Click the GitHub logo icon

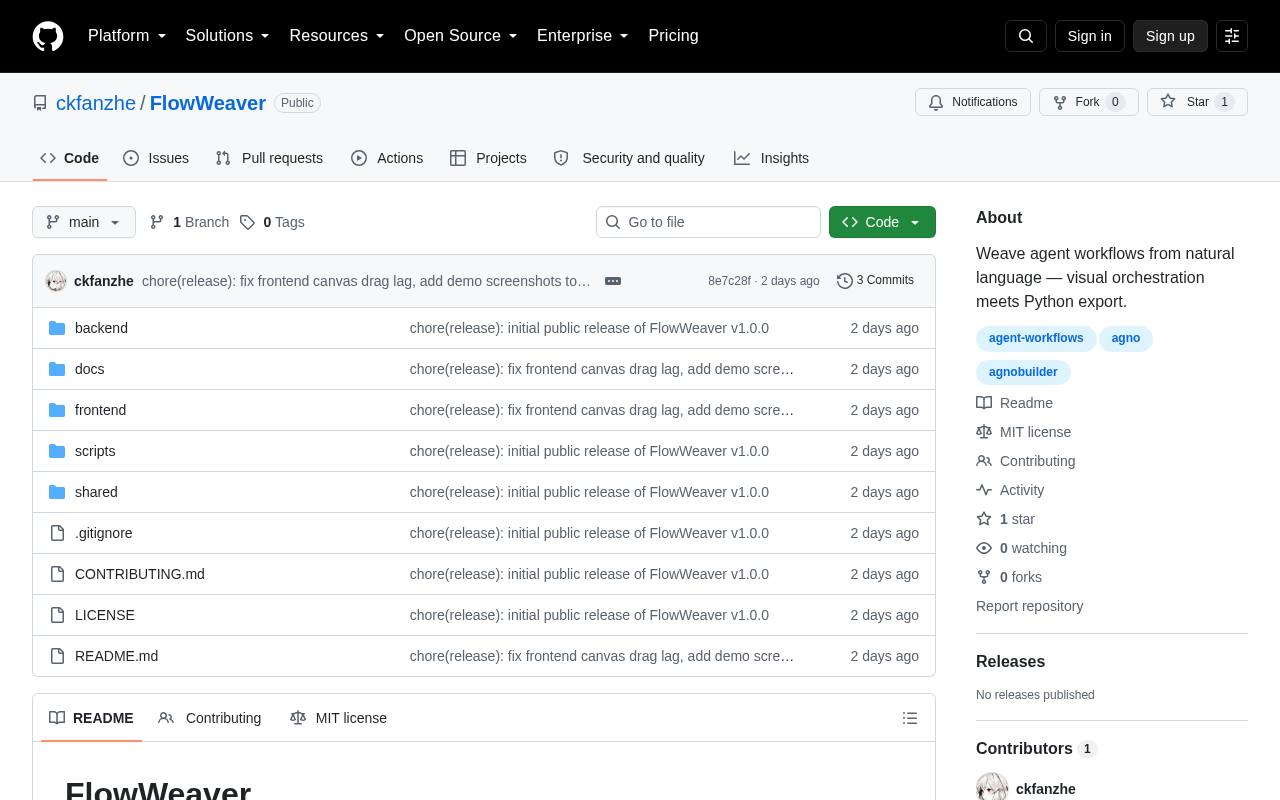[48, 36]
